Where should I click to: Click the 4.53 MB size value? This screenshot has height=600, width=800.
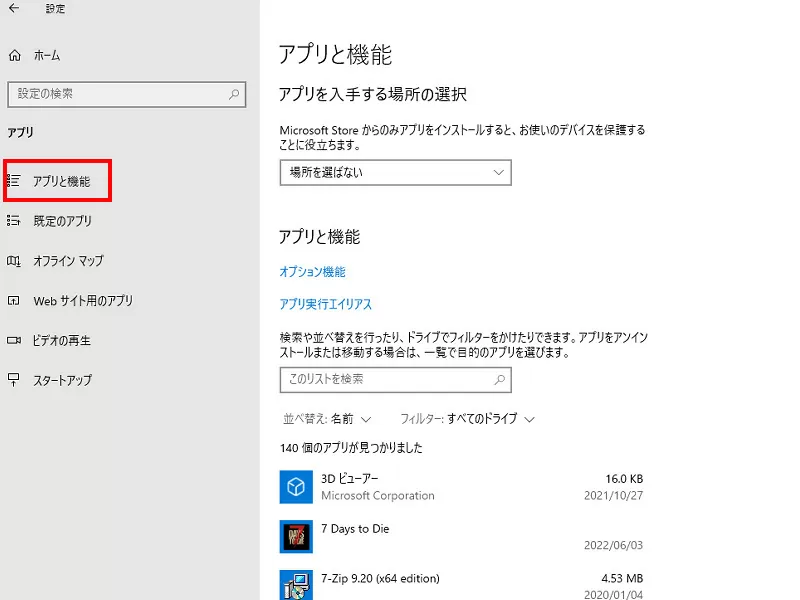tap(622, 579)
